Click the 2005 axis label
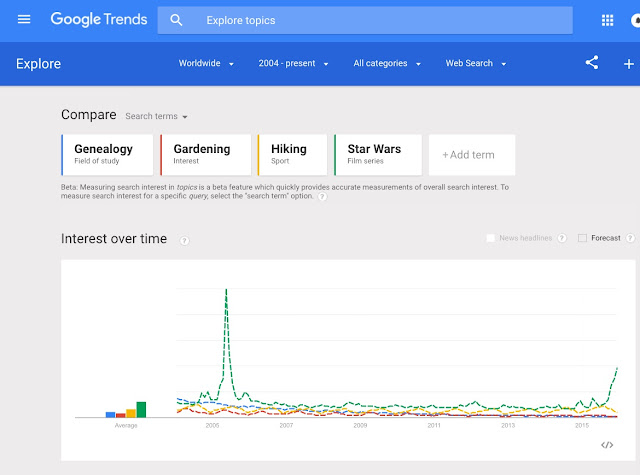Image resolution: width=640 pixels, height=475 pixels. tap(212, 425)
